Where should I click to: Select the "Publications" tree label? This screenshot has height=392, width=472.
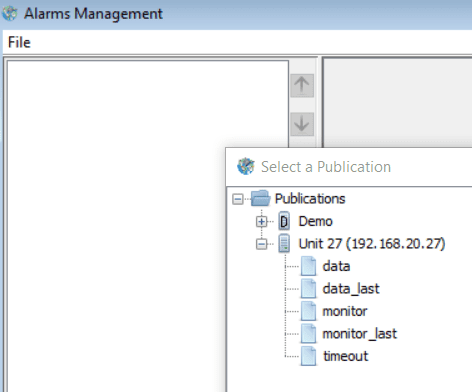coord(310,199)
